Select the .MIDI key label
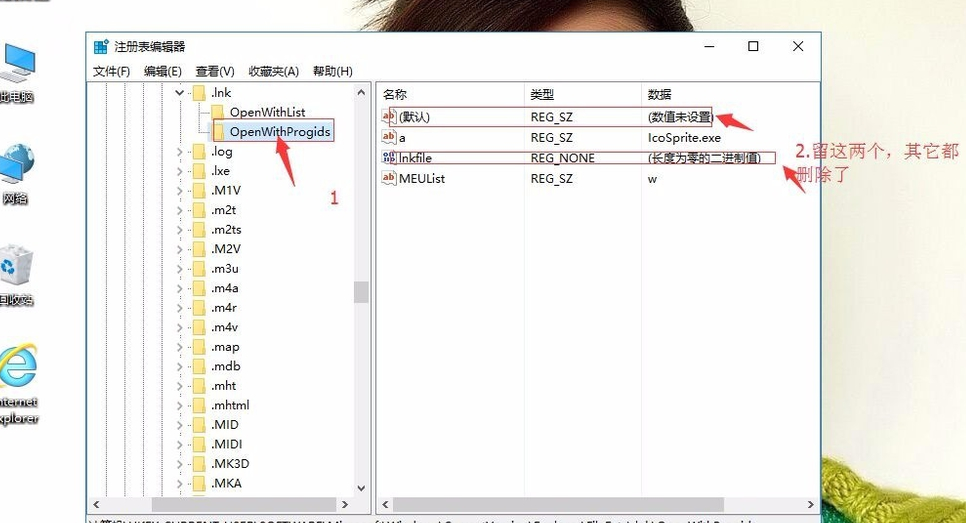 pos(227,444)
